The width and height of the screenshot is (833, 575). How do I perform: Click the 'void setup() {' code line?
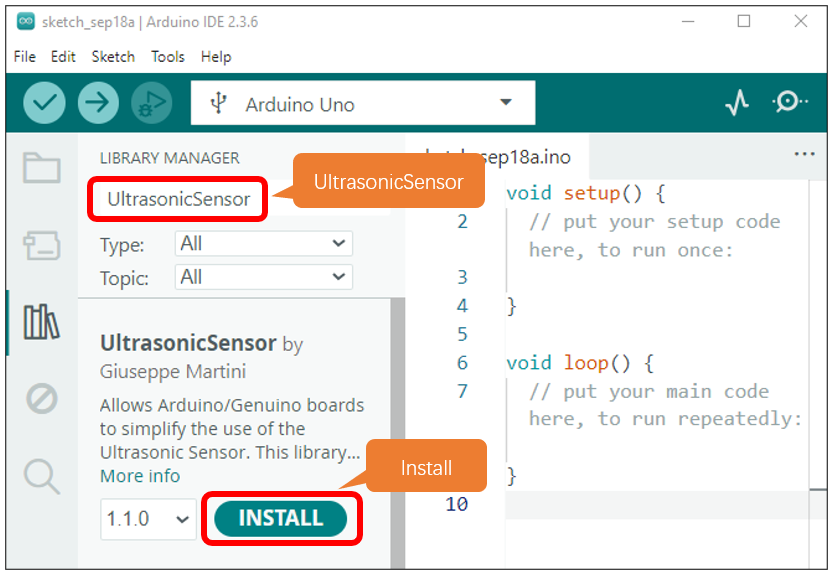pyautogui.click(x=585, y=193)
